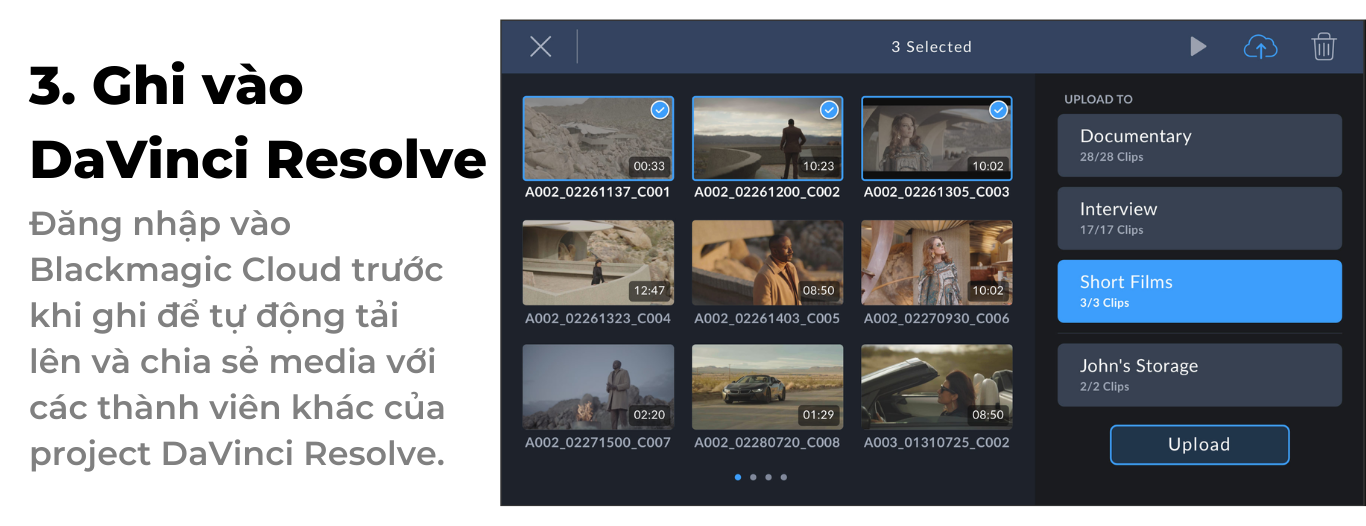Click the A002_02261403_C005 file name

click(767, 318)
